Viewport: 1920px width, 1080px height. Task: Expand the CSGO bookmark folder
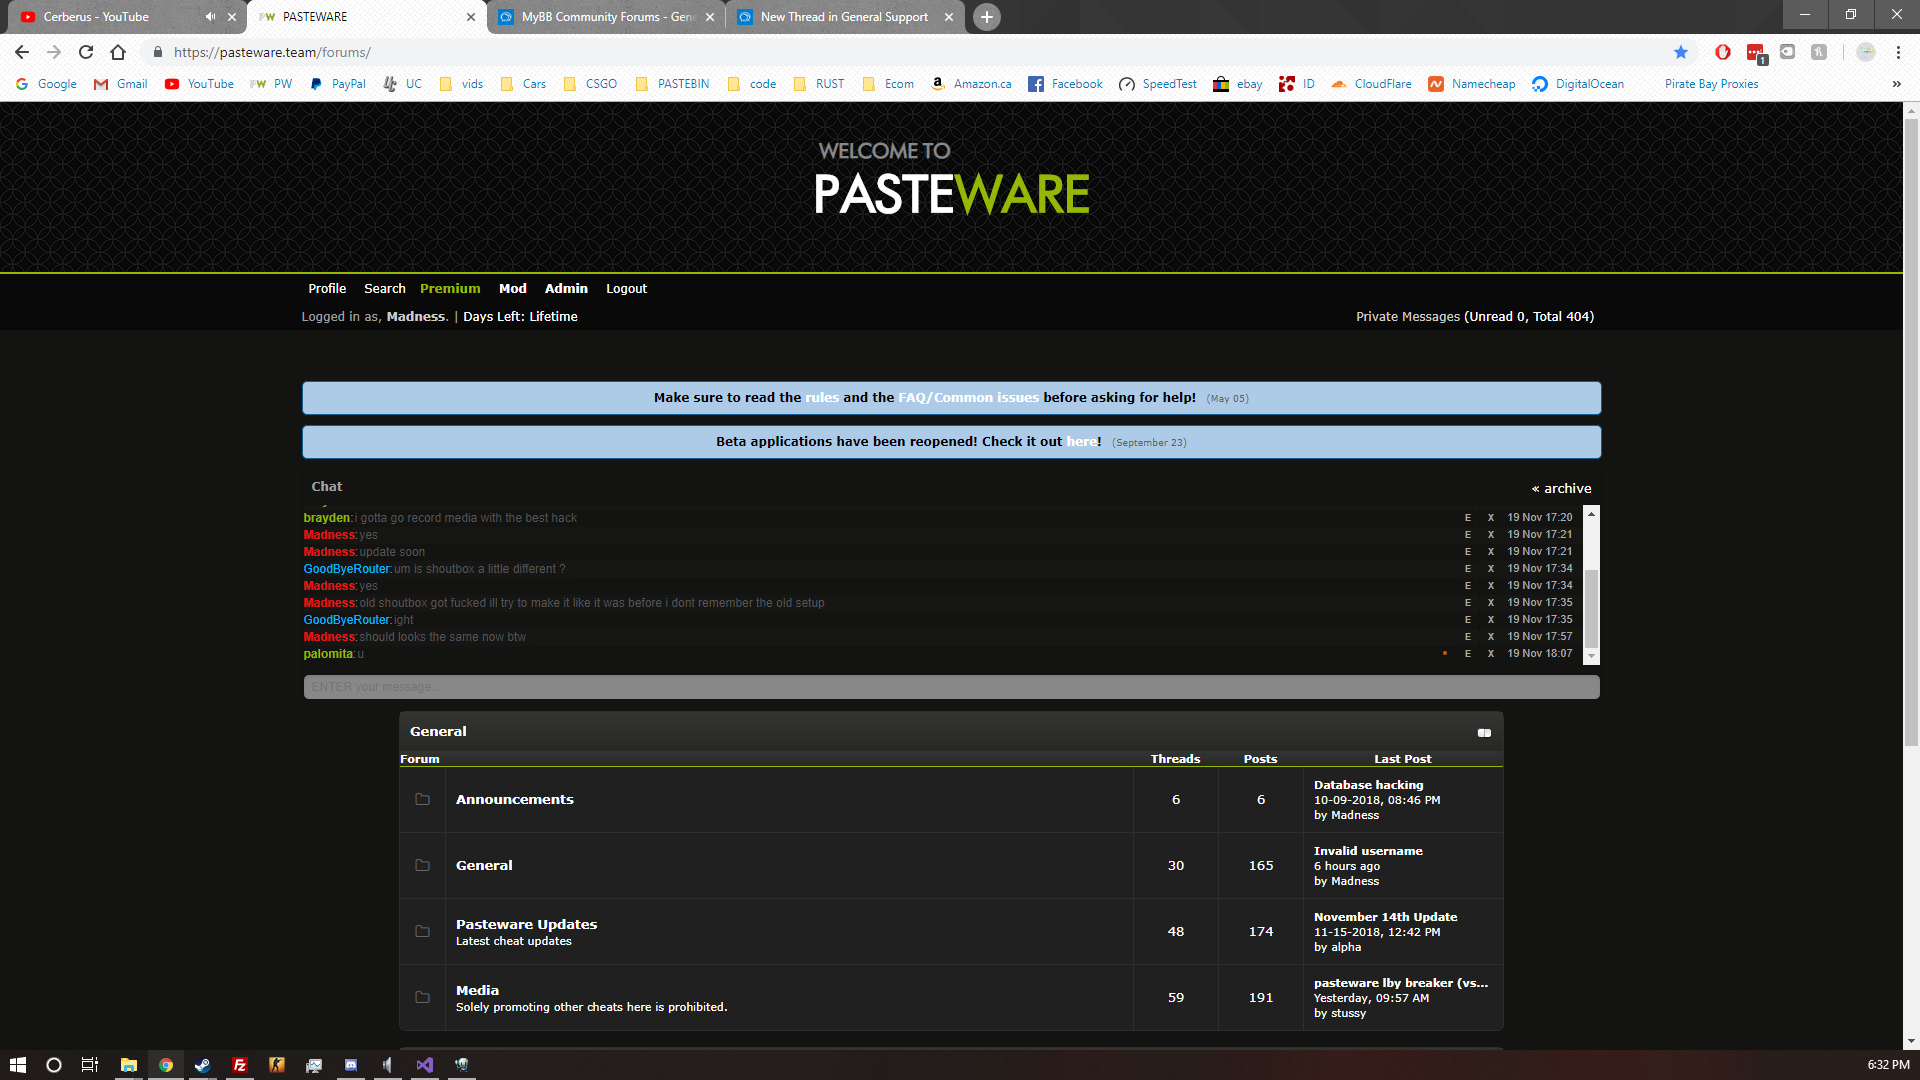(x=590, y=84)
